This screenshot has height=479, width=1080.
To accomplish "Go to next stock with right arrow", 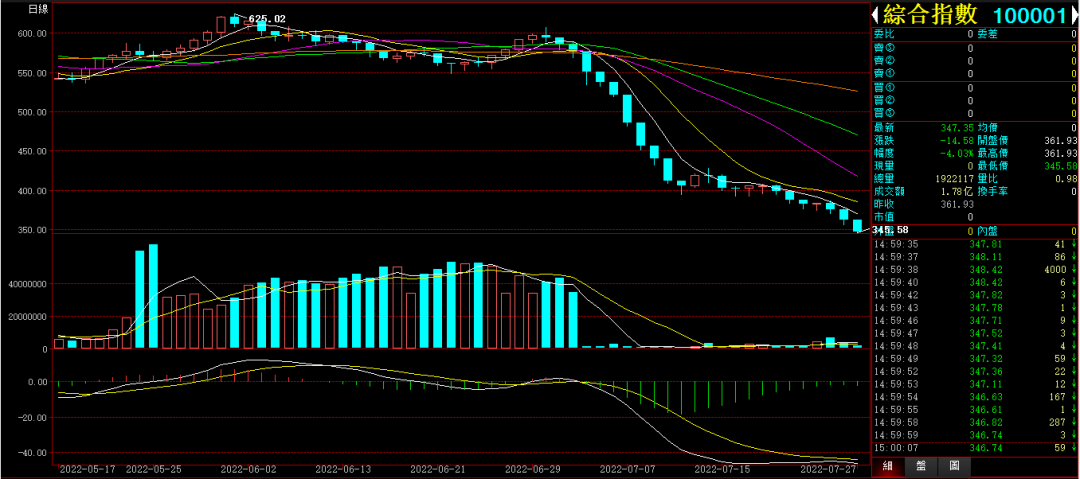I will pyautogui.click(x=1073, y=15).
